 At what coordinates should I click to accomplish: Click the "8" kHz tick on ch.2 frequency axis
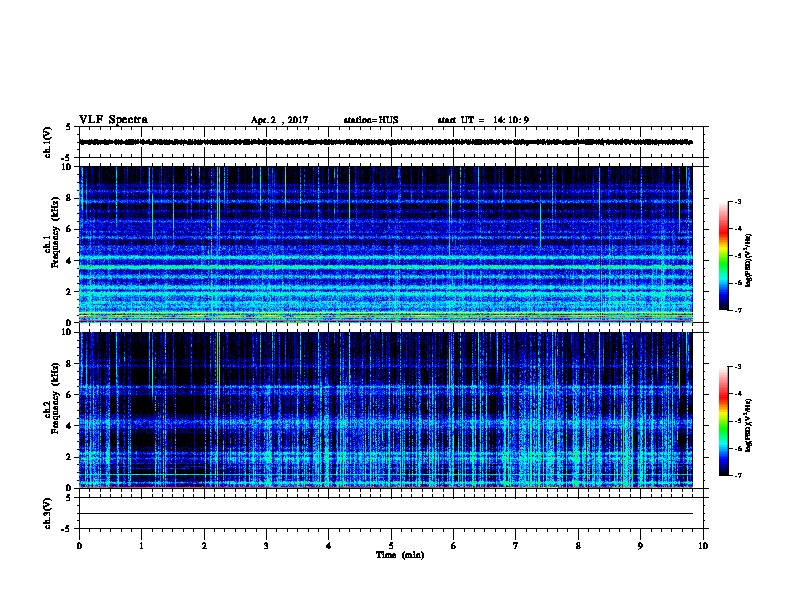(70, 364)
